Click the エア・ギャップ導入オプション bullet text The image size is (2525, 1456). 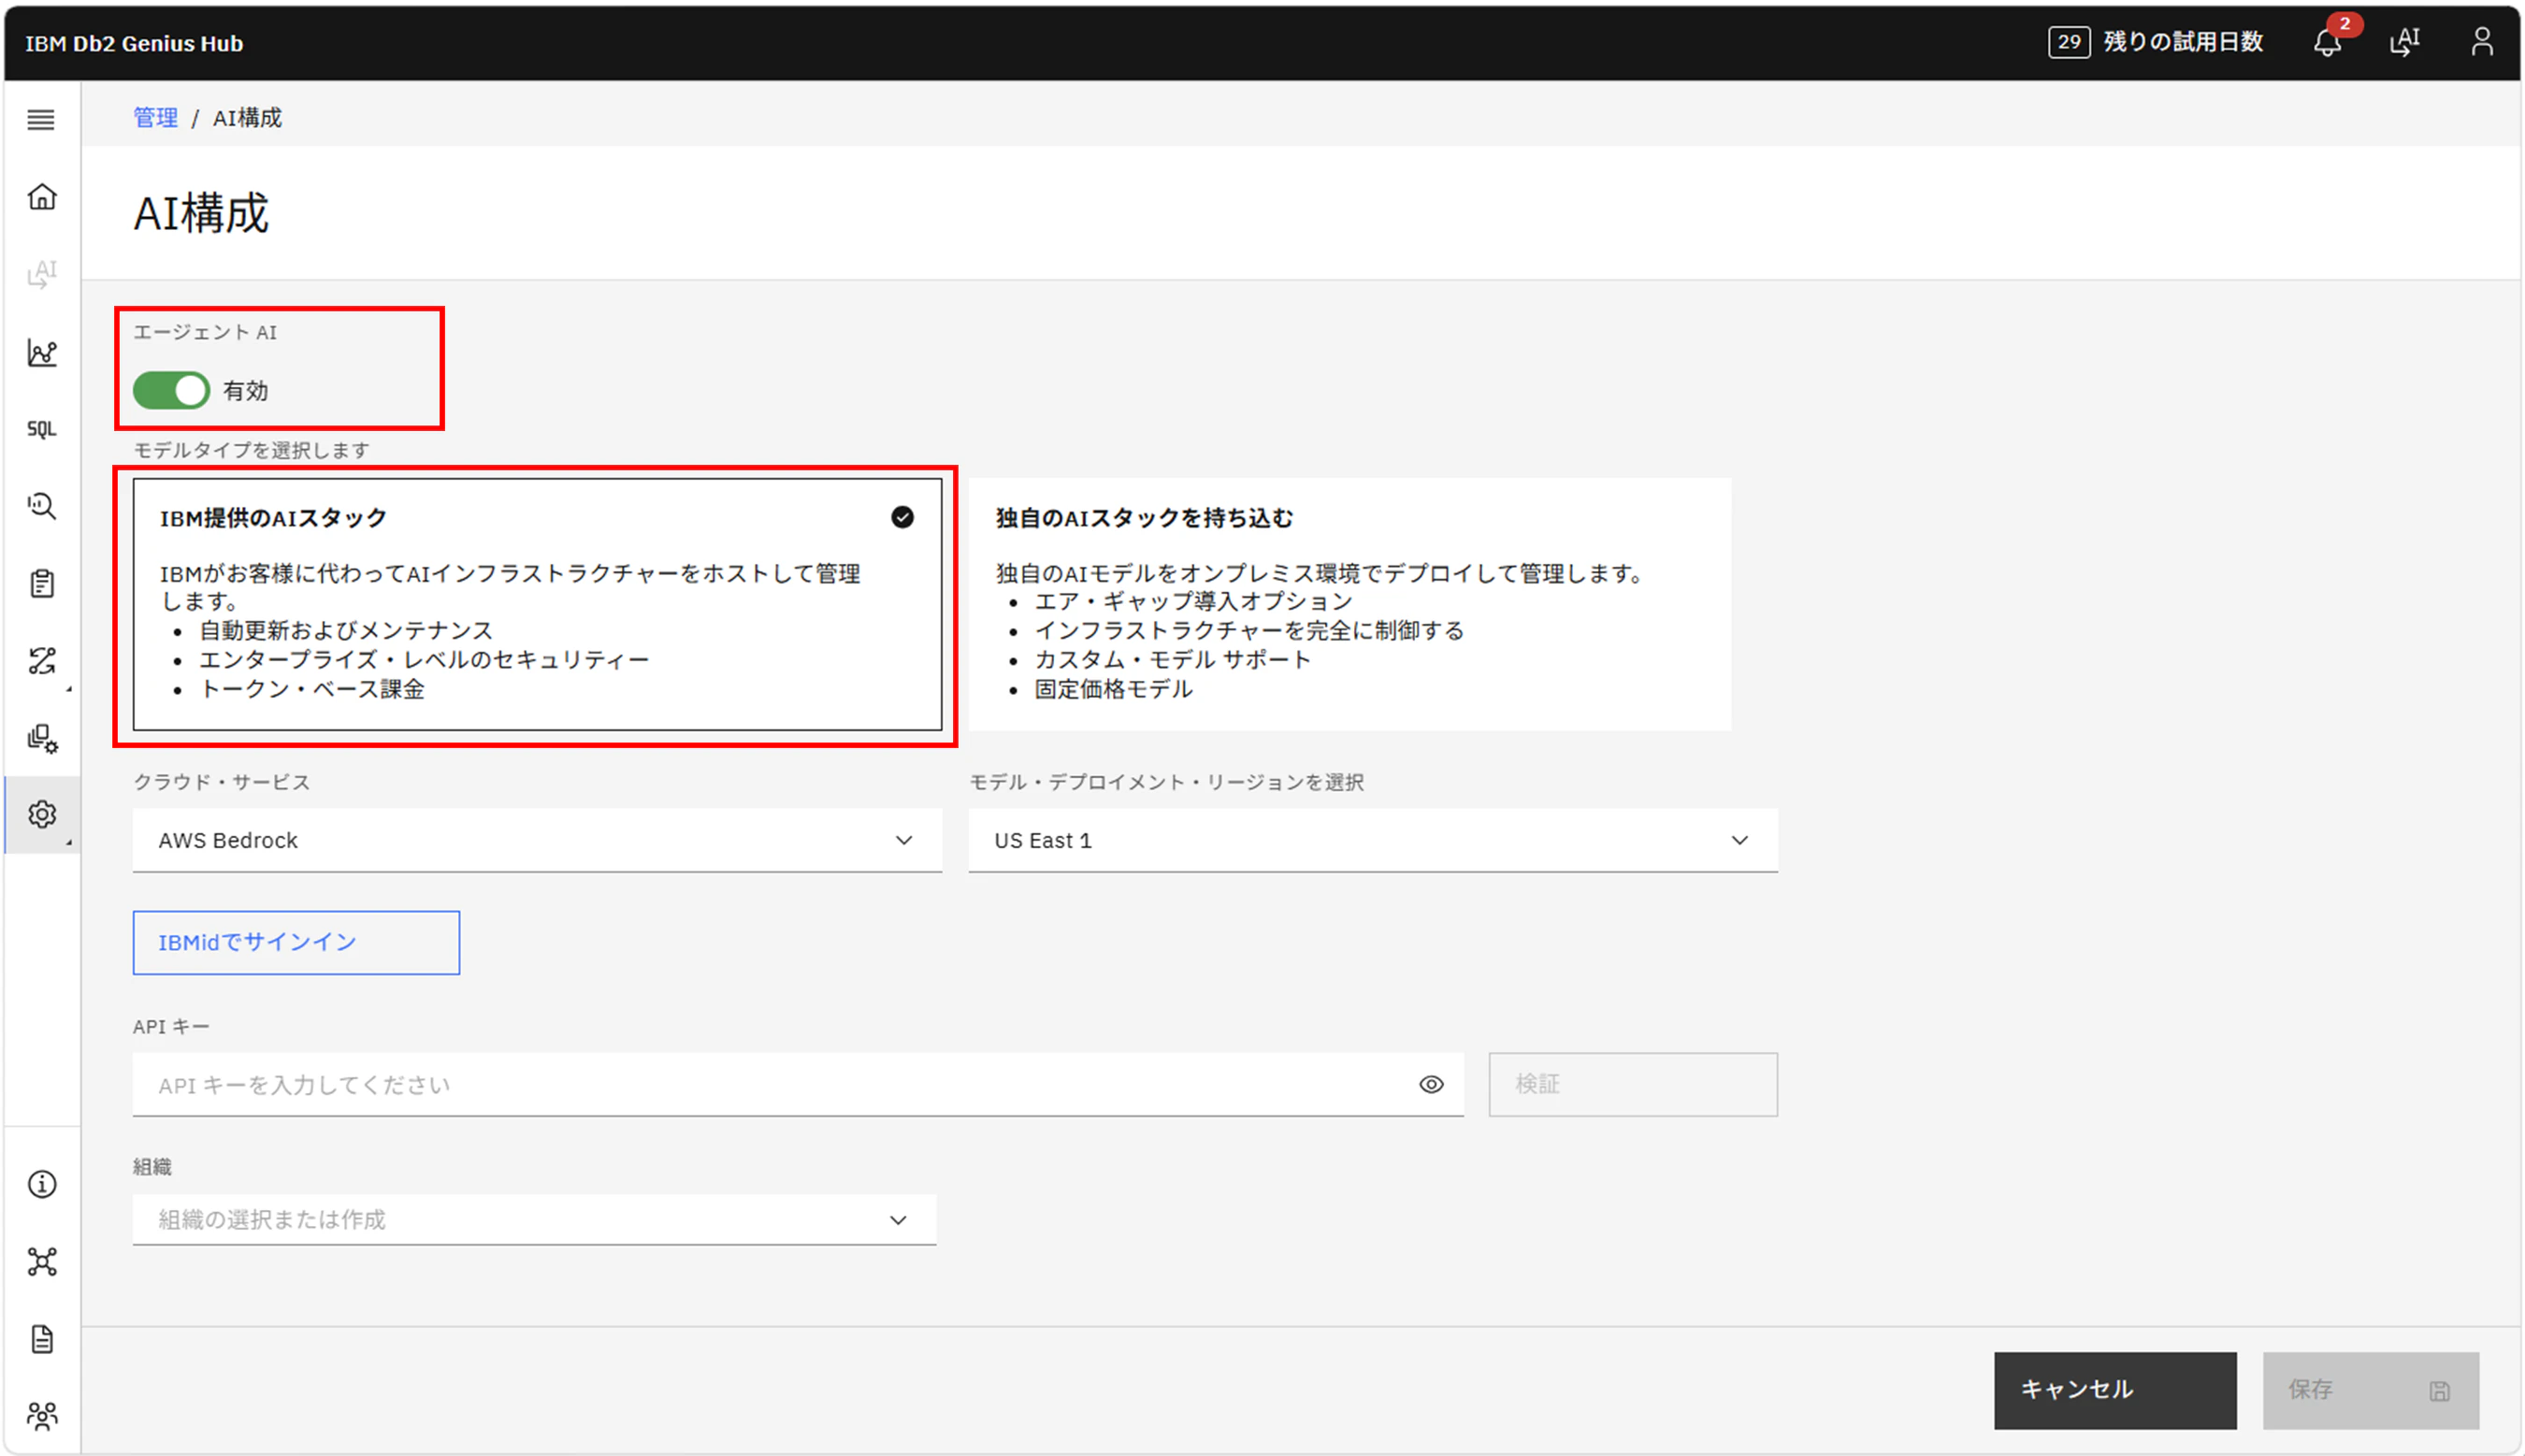(x=1193, y=601)
